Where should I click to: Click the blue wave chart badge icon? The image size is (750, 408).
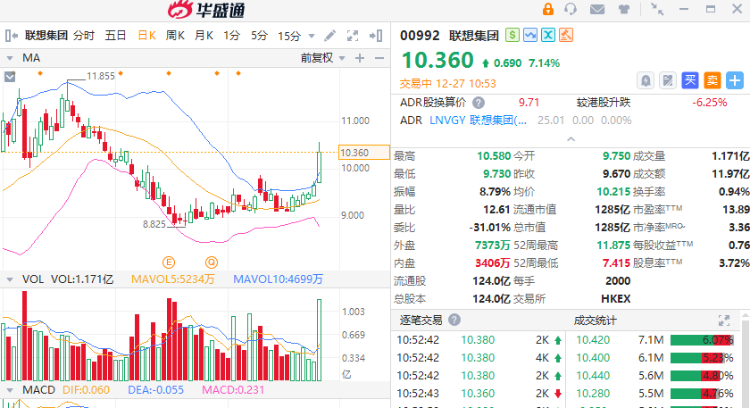[x=530, y=35]
